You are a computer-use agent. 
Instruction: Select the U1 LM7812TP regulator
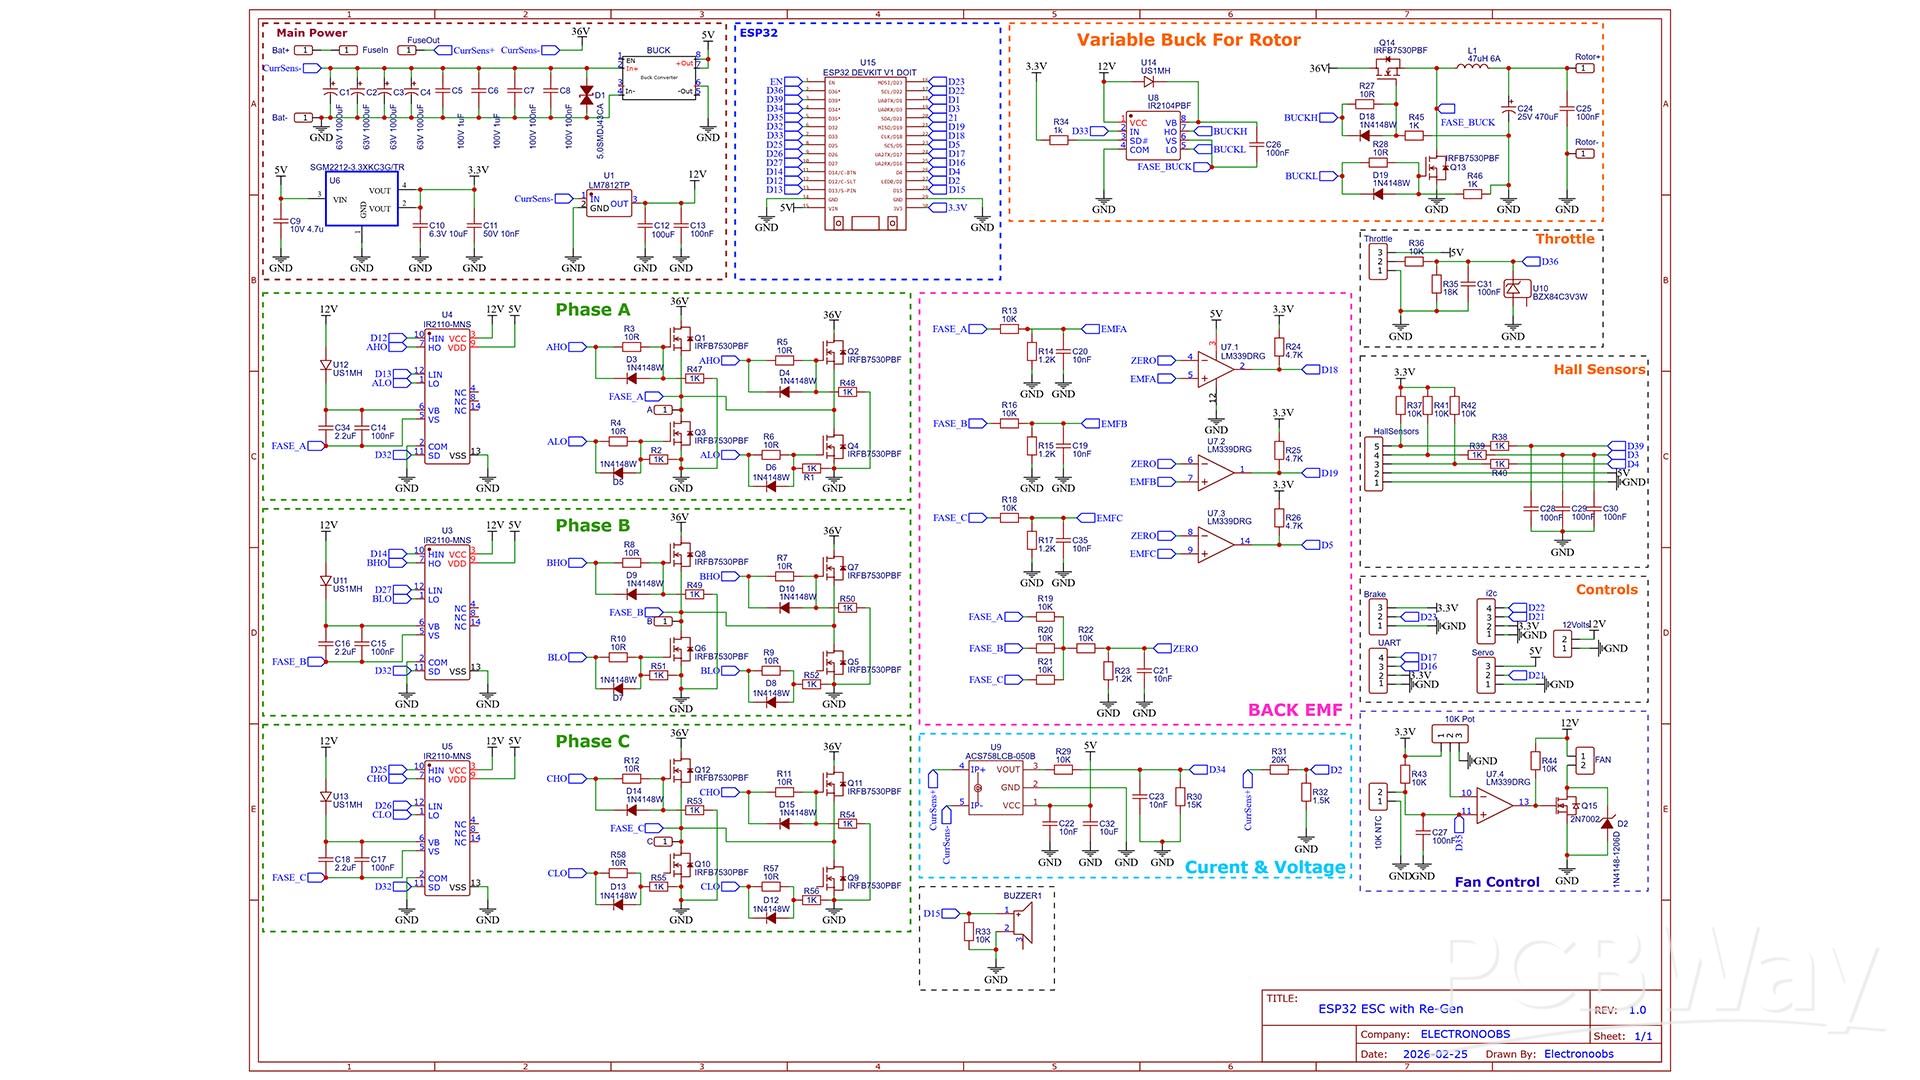(609, 202)
